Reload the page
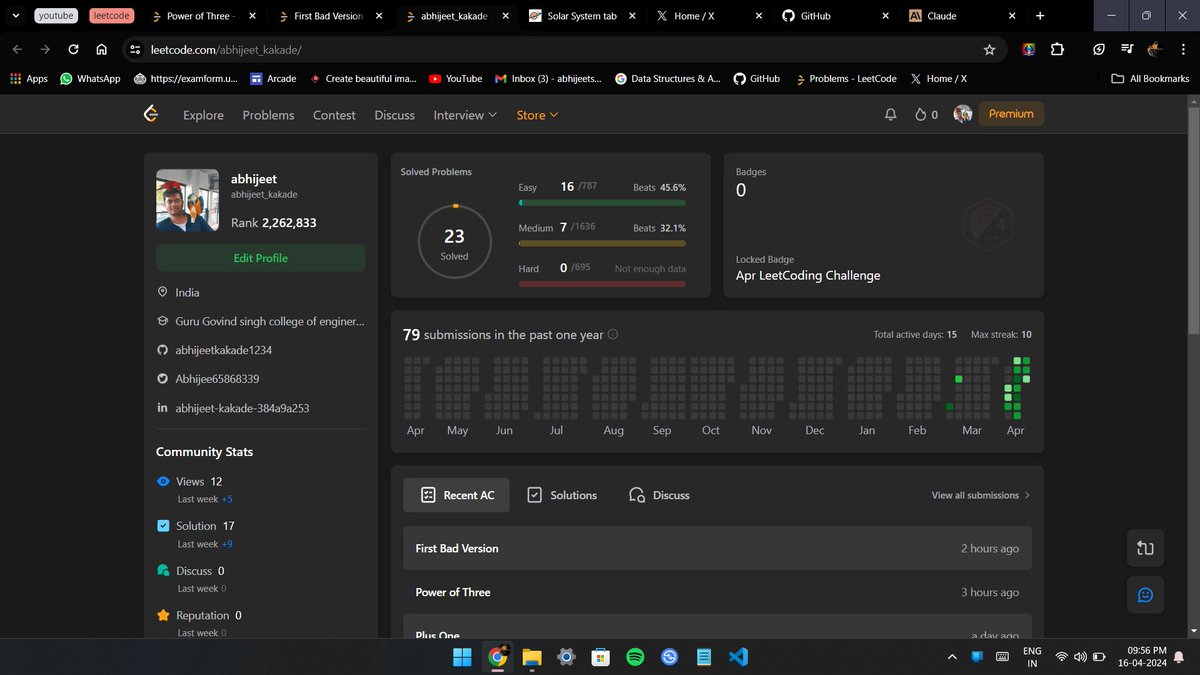The height and width of the screenshot is (675, 1200). pyautogui.click(x=73, y=49)
